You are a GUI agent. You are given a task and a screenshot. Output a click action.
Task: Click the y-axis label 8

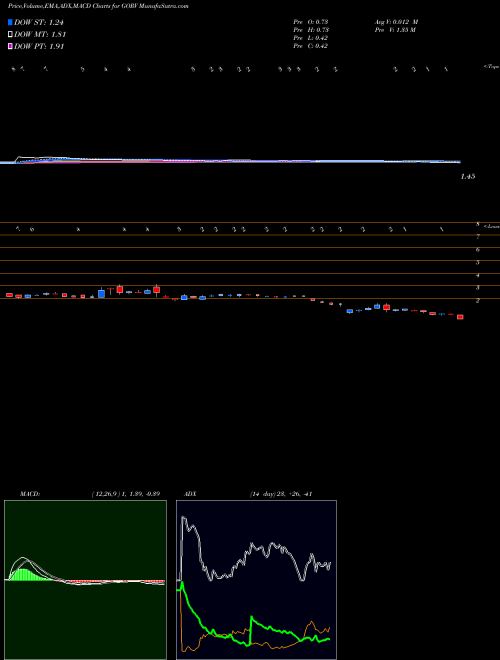tap(478, 224)
